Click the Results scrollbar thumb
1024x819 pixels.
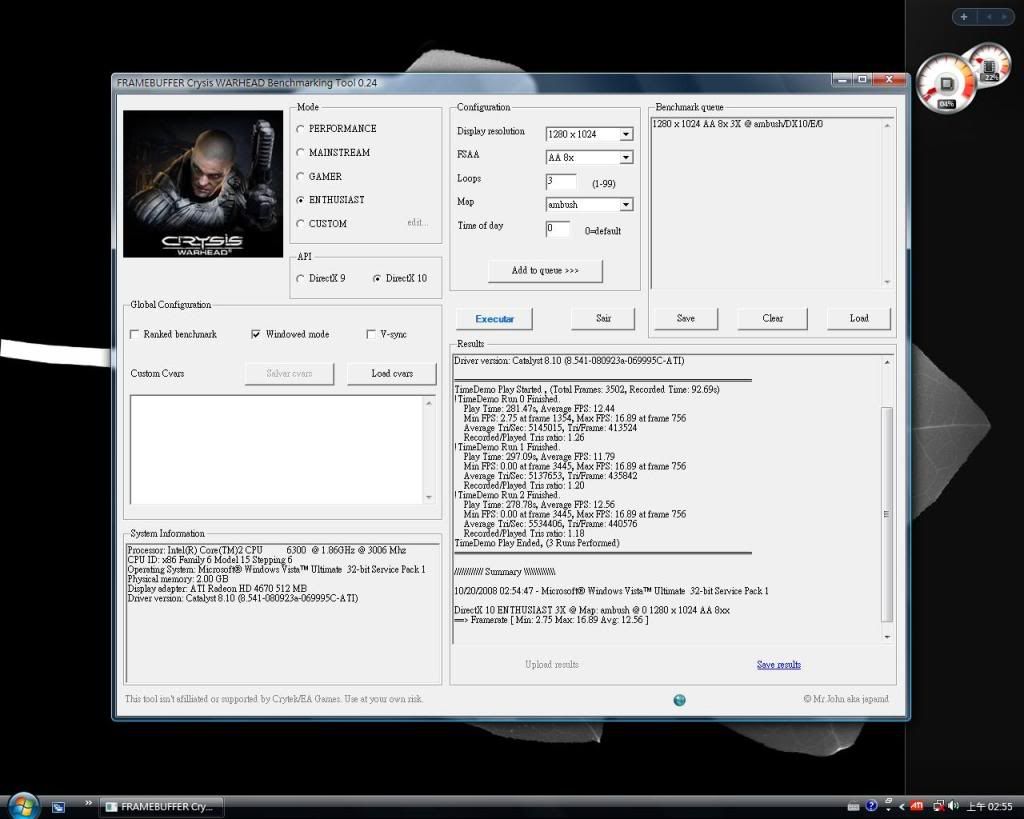(887, 514)
